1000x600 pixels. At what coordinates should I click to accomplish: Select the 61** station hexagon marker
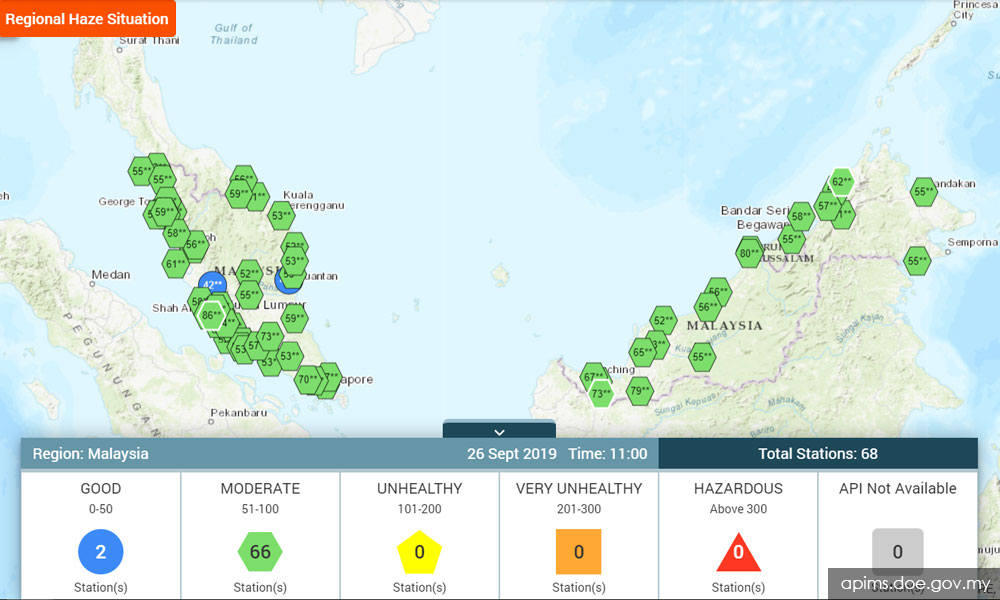(176, 262)
